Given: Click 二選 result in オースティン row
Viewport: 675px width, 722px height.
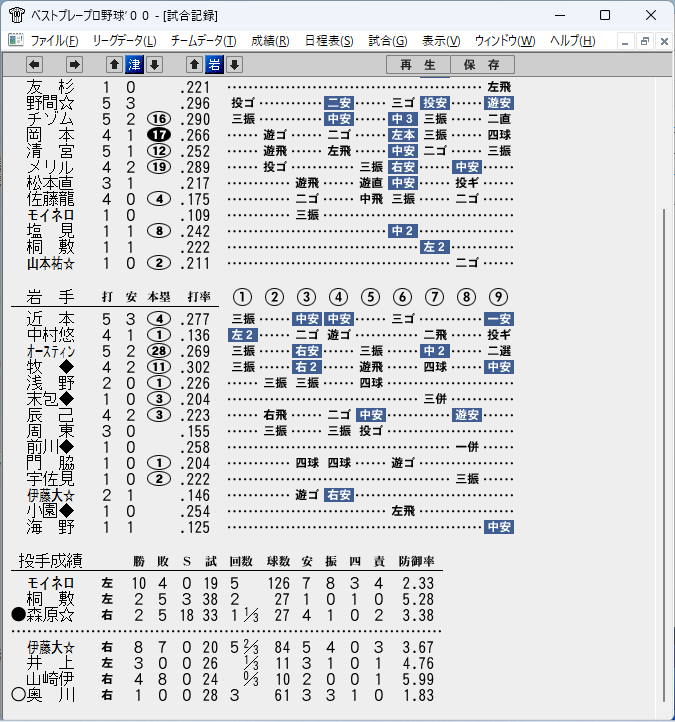Looking at the screenshot, I should click(x=499, y=351).
